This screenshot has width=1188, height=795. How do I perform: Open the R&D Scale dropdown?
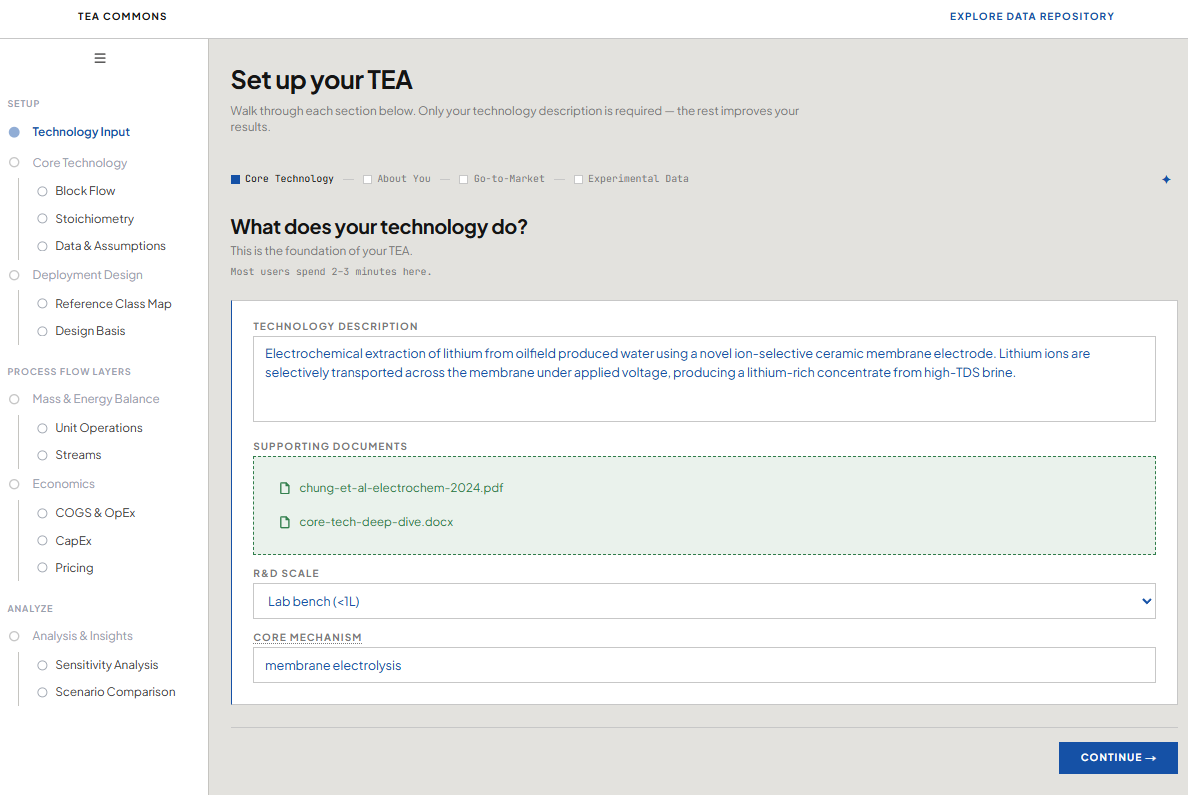coord(704,601)
